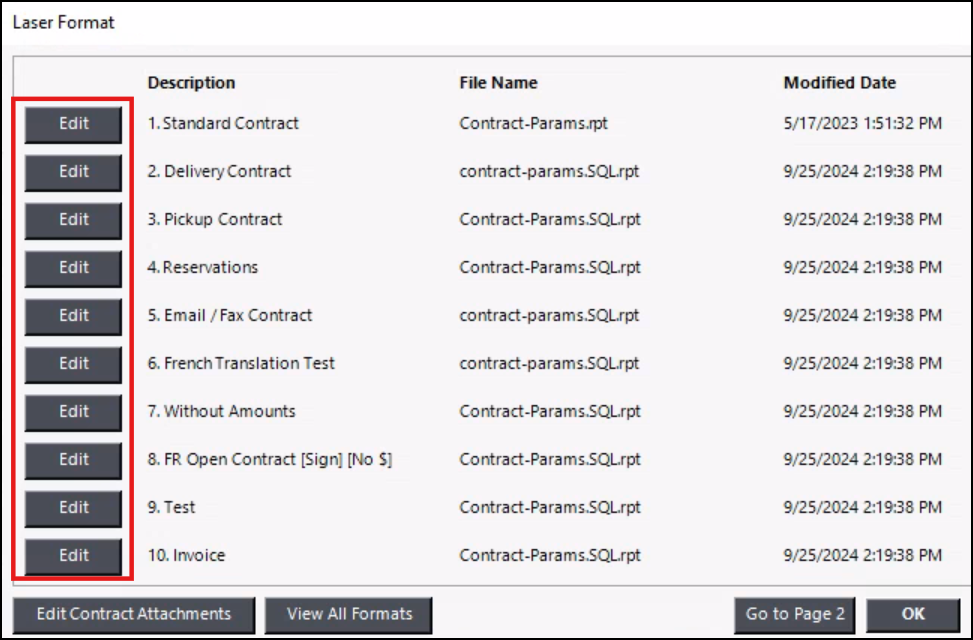Open Edit Contract Attachments
Screen dimensions: 973x640
[134, 614]
